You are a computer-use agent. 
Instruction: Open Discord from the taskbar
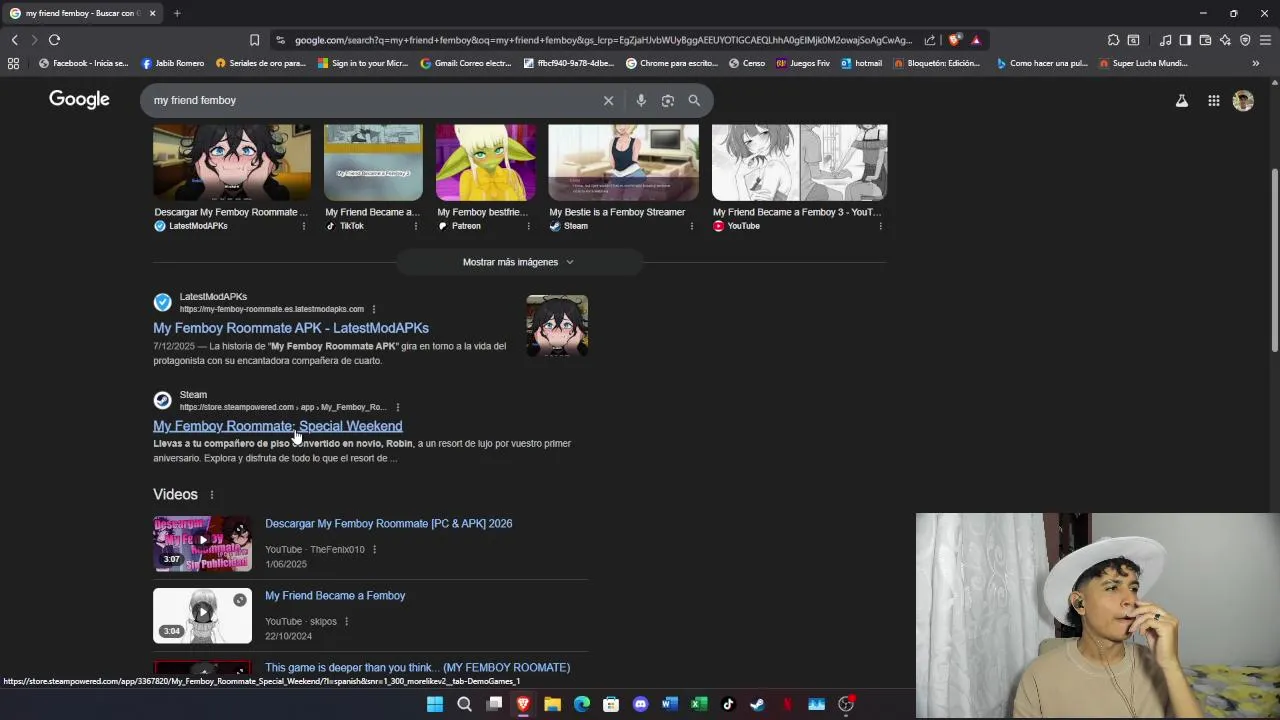coord(641,704)
